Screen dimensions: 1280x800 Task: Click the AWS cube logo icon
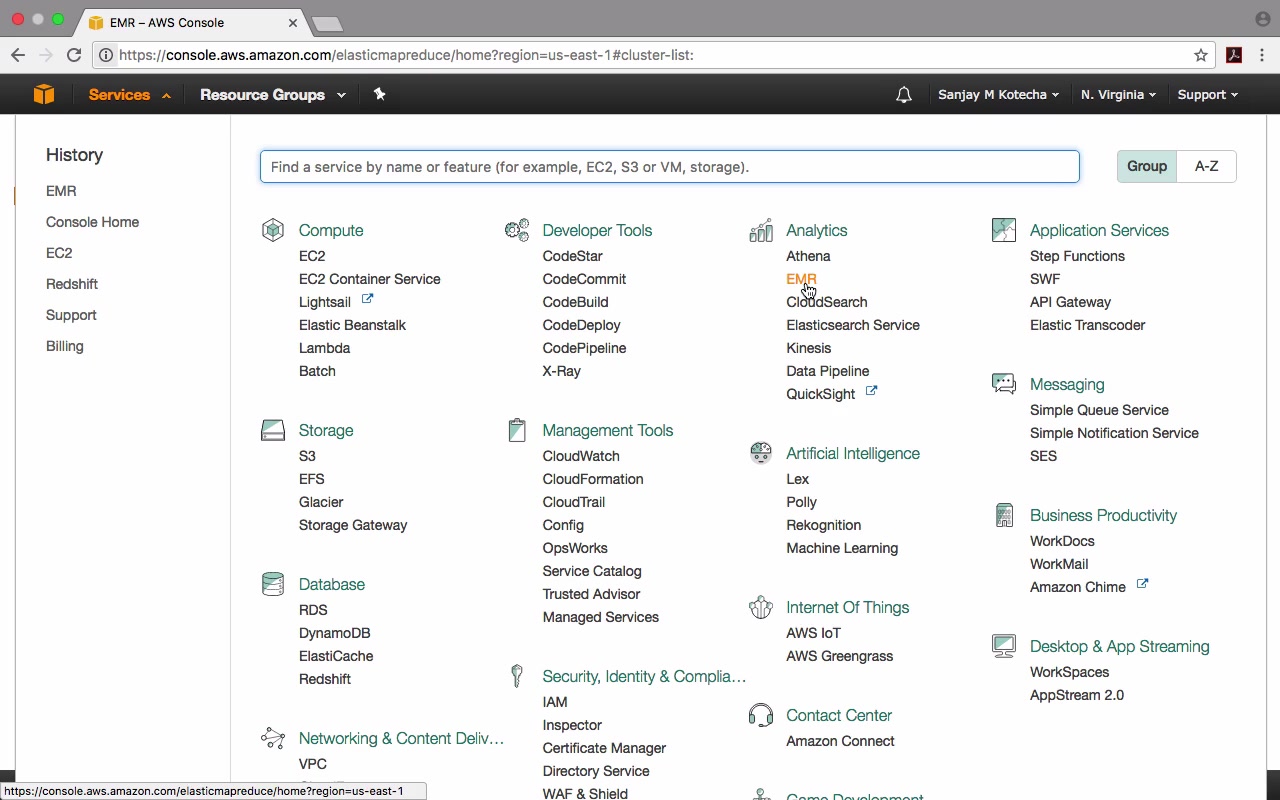click(x=43, y=94)
